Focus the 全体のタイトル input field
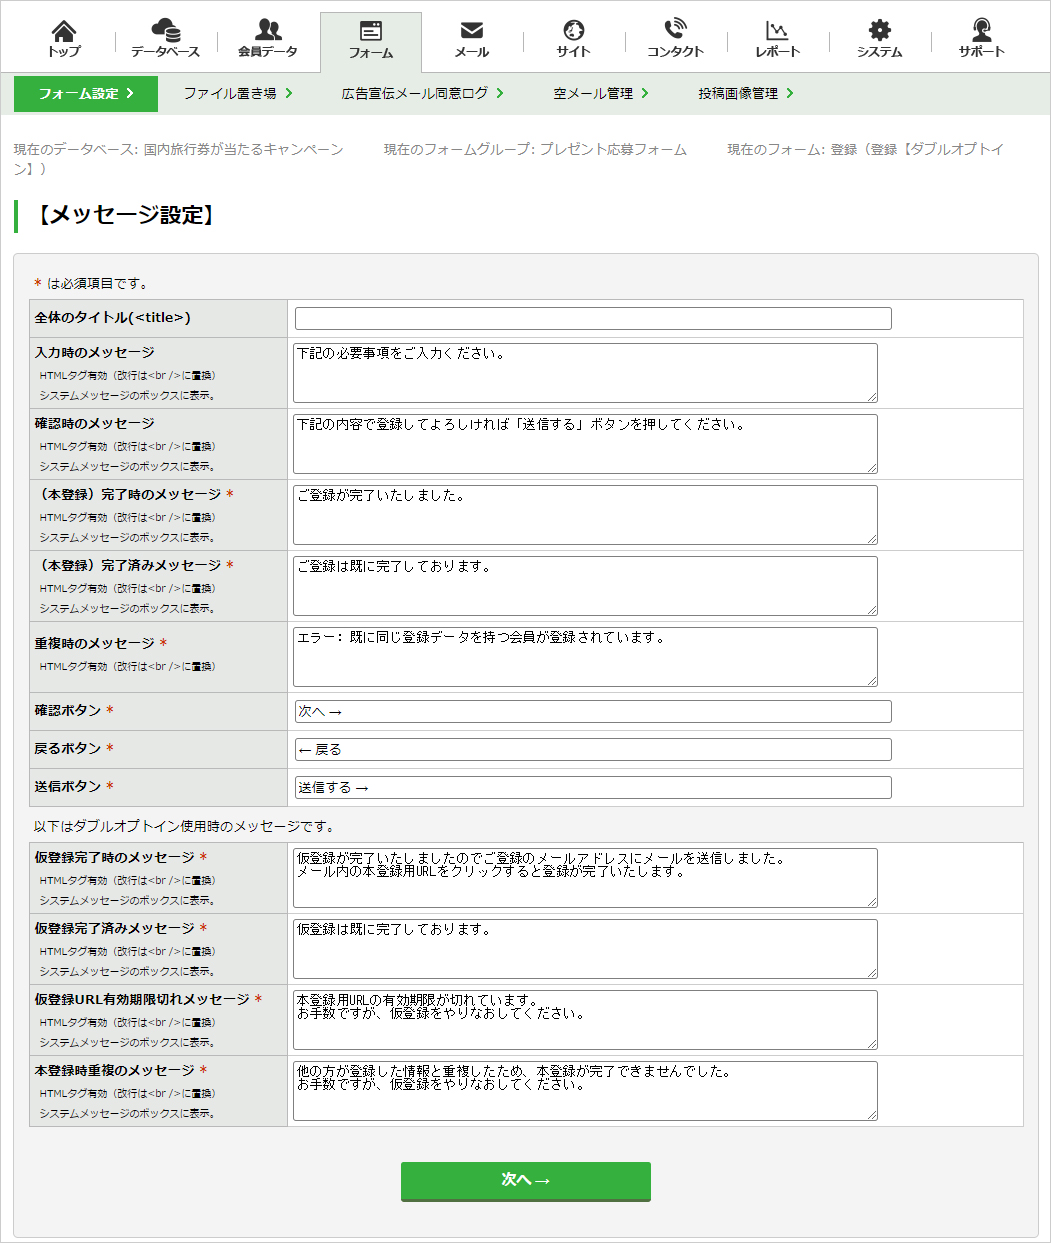The image size is (1051, 1243). coord(593,318)
